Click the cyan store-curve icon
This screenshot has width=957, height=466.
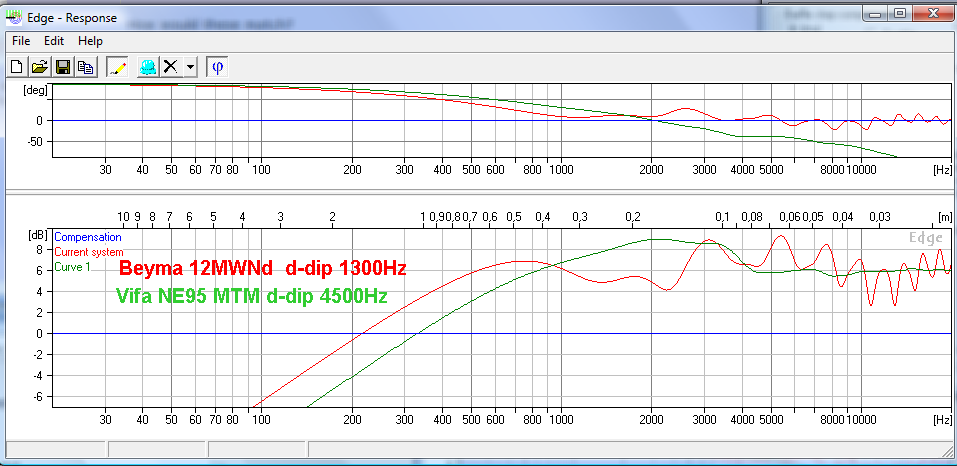(148, 66)
